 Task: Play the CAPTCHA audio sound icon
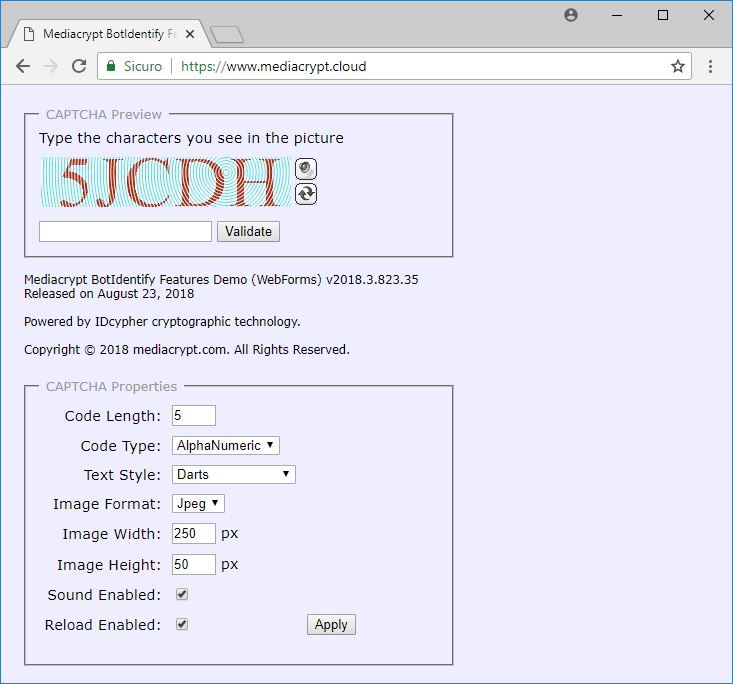coord(306,169)
